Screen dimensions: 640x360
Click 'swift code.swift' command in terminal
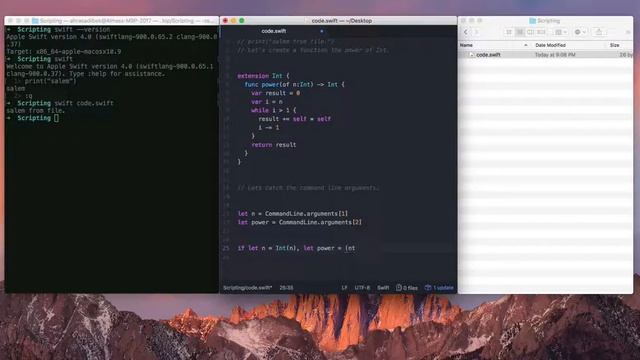pyautogui.click(x=84, y=103)
